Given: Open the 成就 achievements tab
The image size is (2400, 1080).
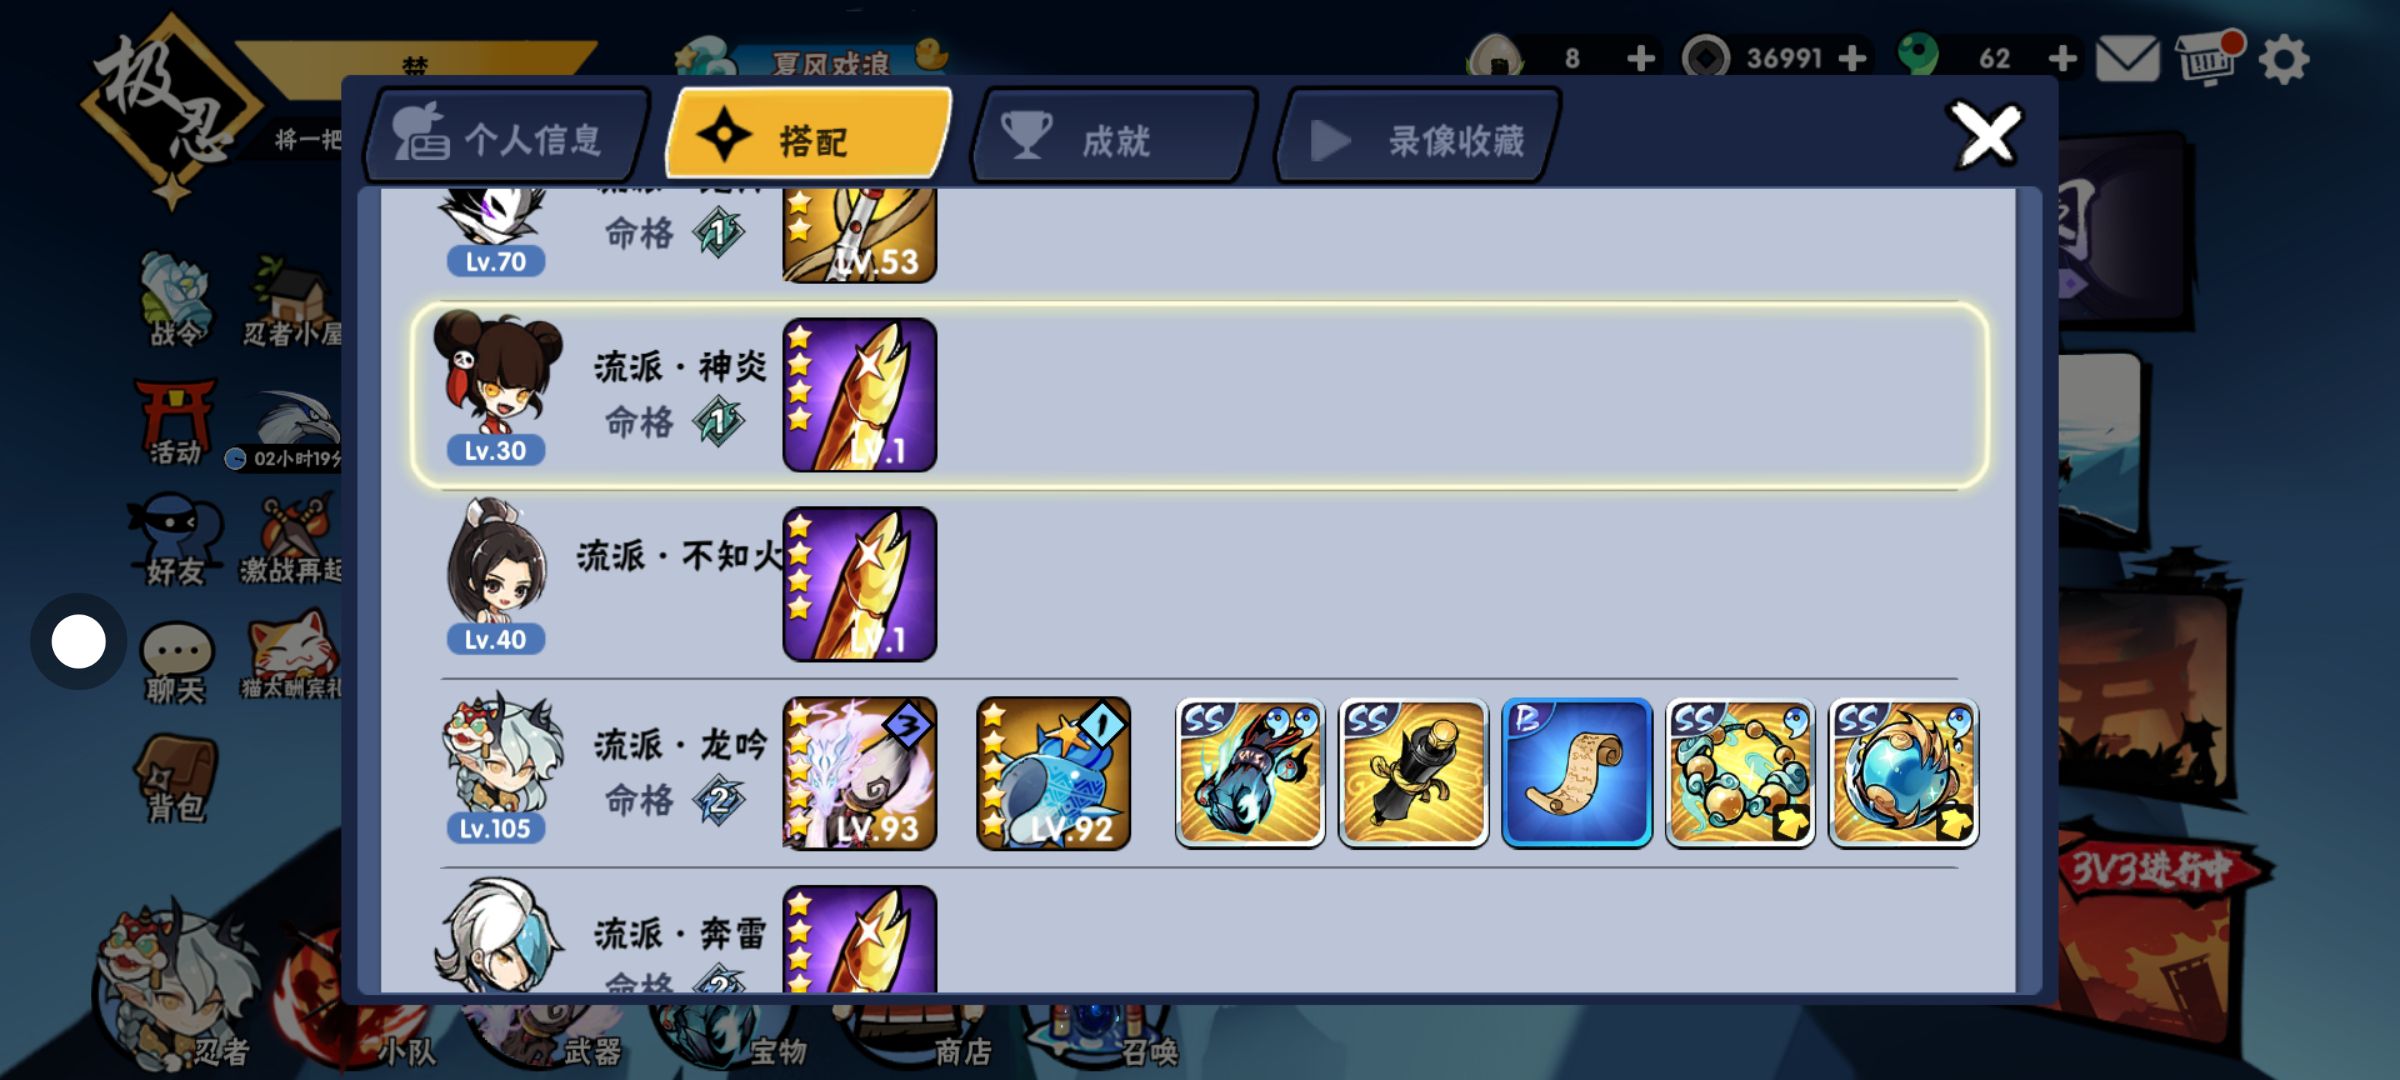Looking at the screenshot, I should coord(1114,138).
